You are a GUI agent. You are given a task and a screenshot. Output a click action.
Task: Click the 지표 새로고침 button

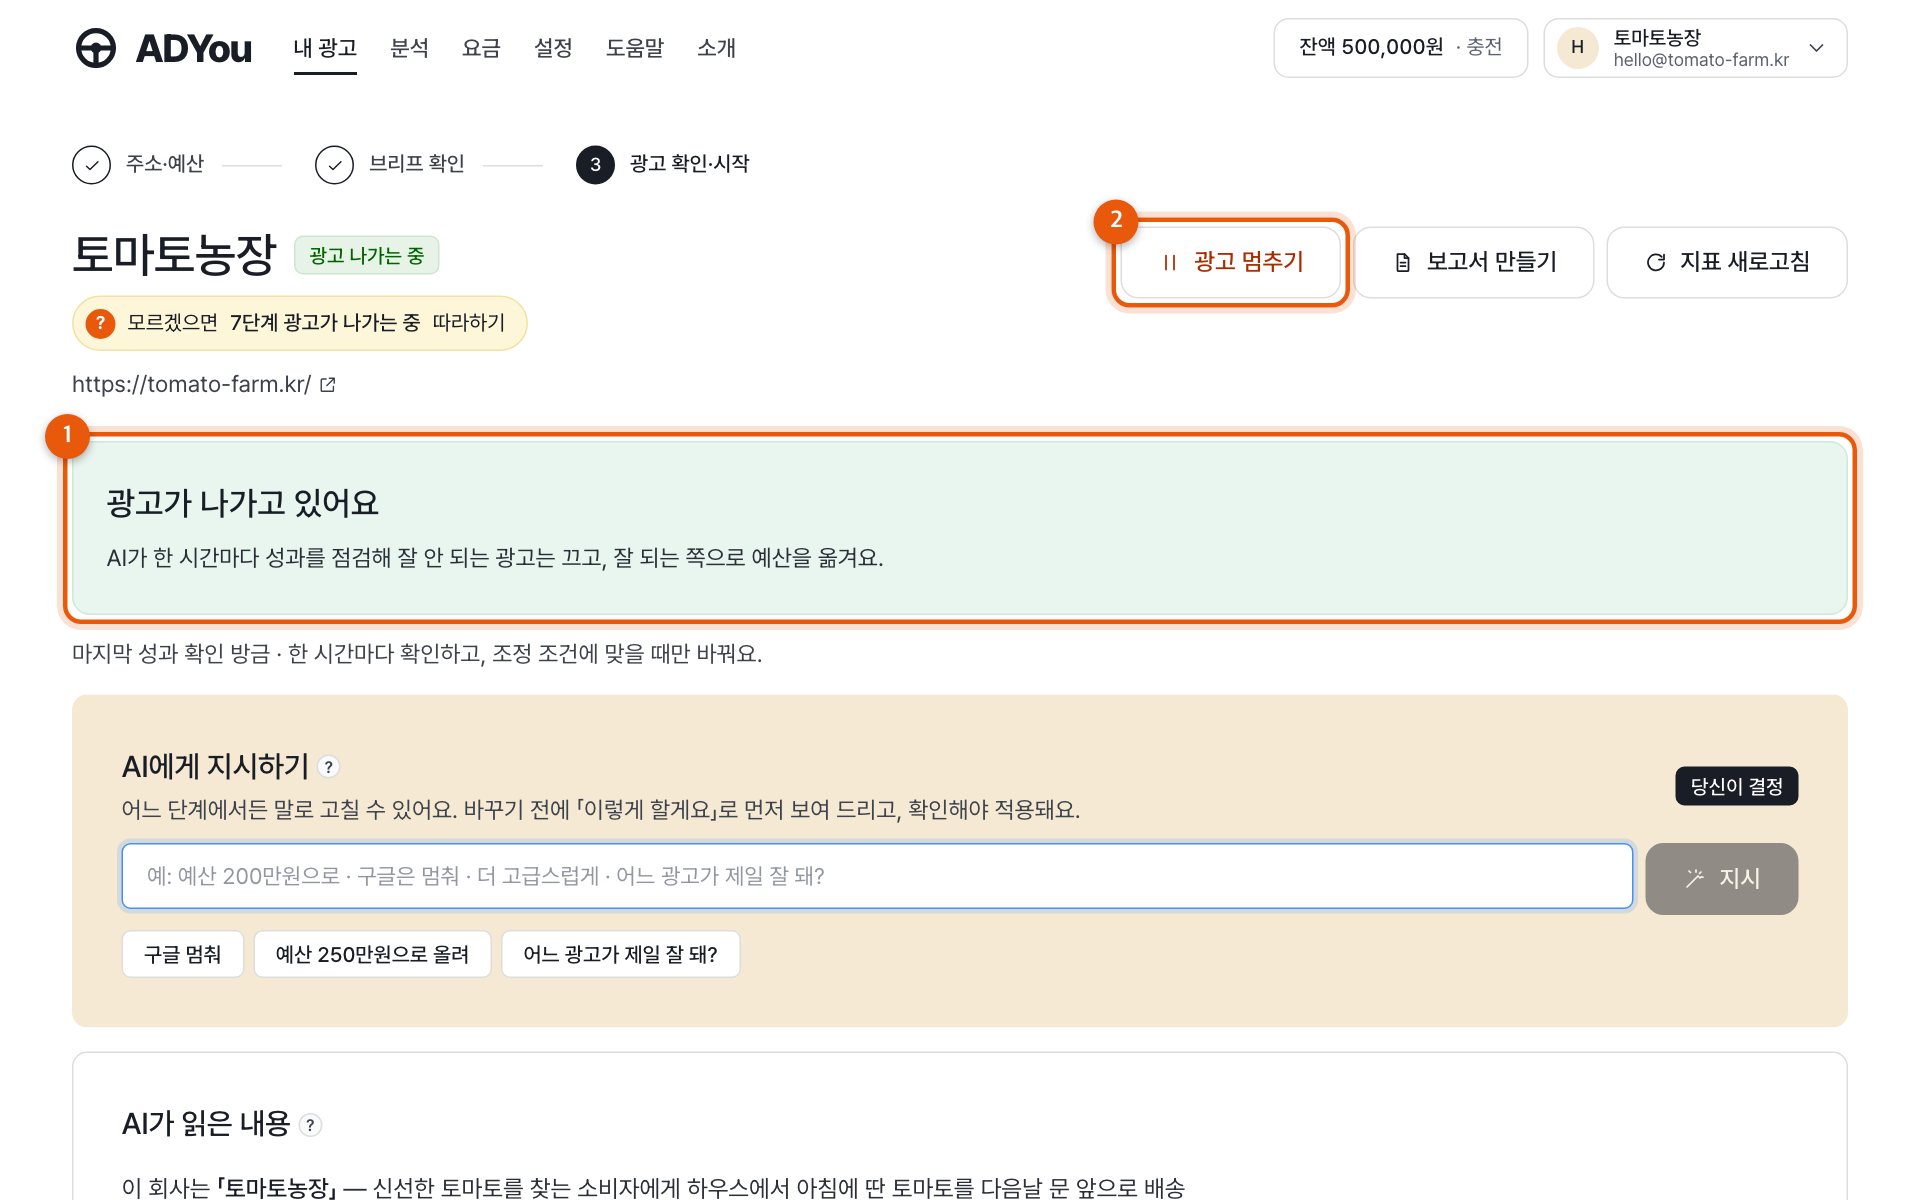tap(1727, 262)
